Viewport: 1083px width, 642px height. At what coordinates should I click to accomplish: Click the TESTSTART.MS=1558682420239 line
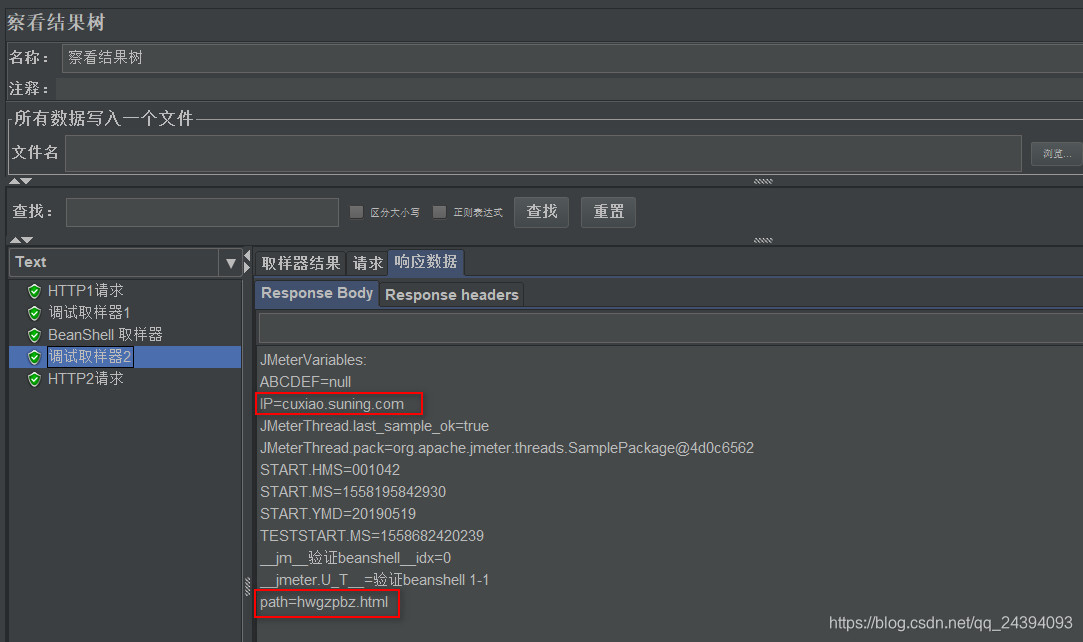pos(372,536)
